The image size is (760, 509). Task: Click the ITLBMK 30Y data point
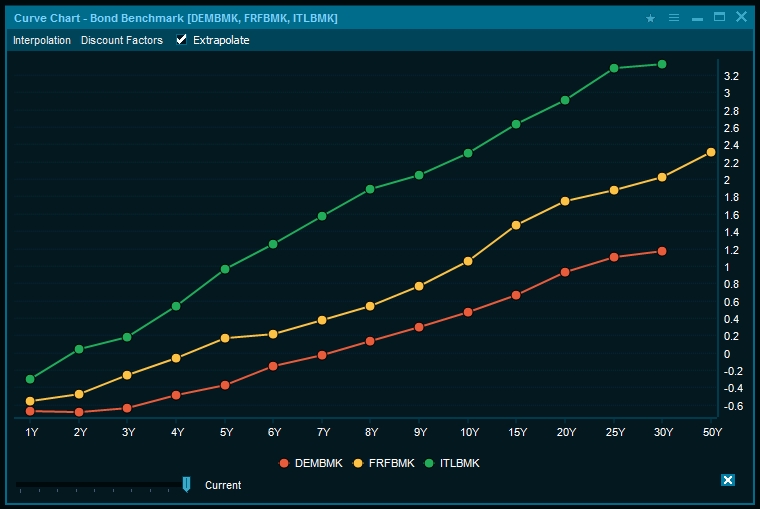662,64
